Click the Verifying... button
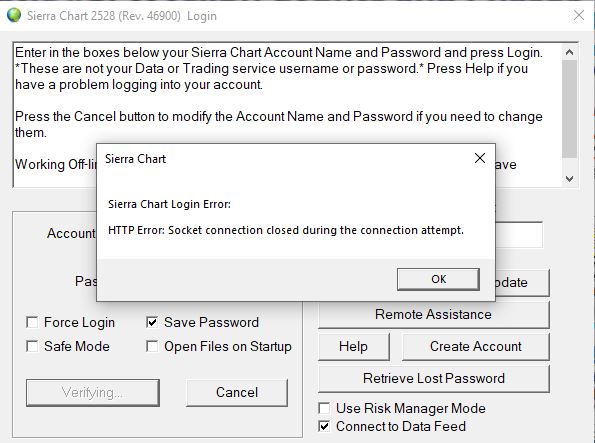 pos(93,393)
